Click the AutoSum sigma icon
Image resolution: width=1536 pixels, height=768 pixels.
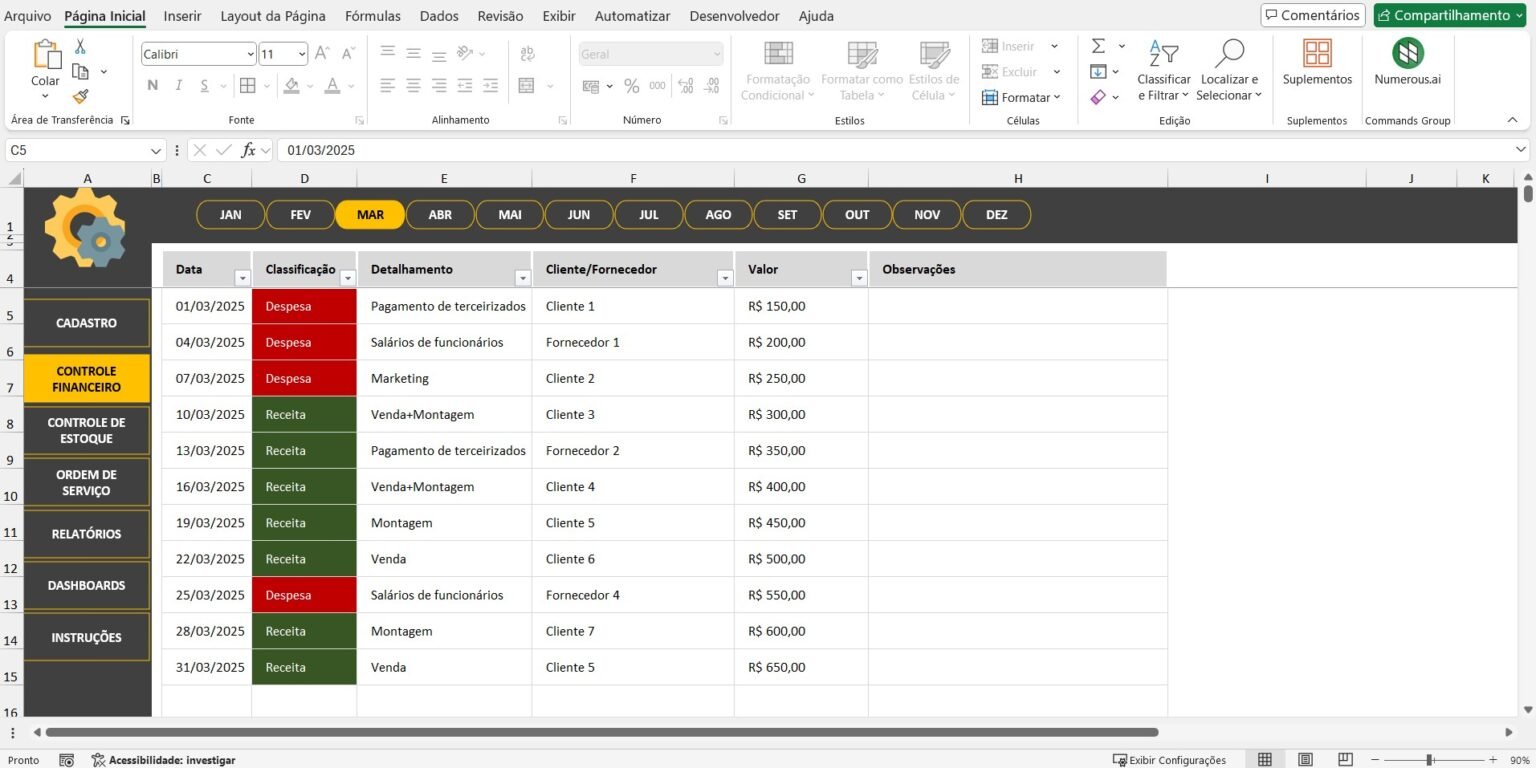coord(1098,46)
